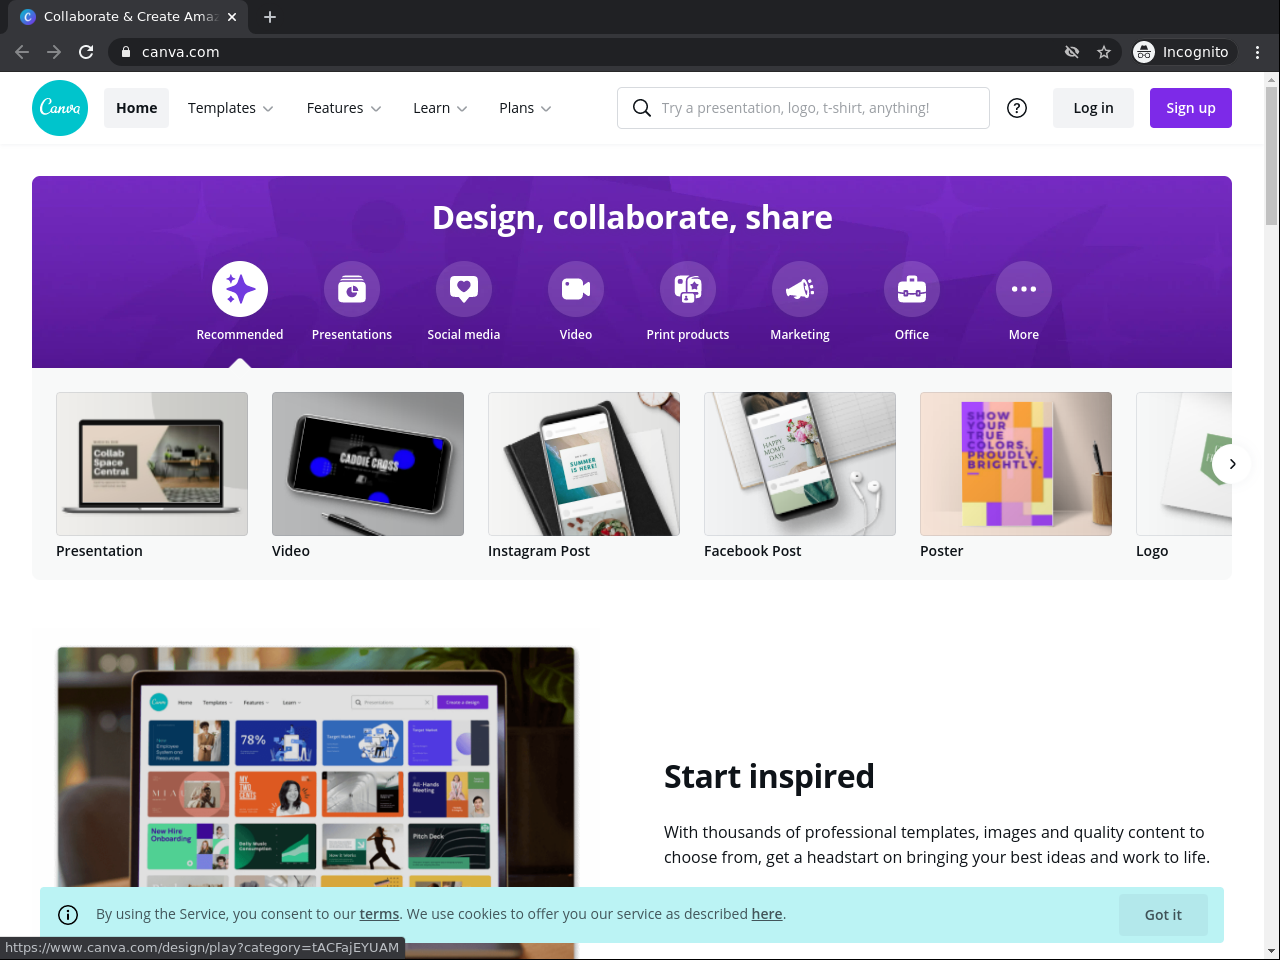Click the Canva logo

tap(60, 108)
